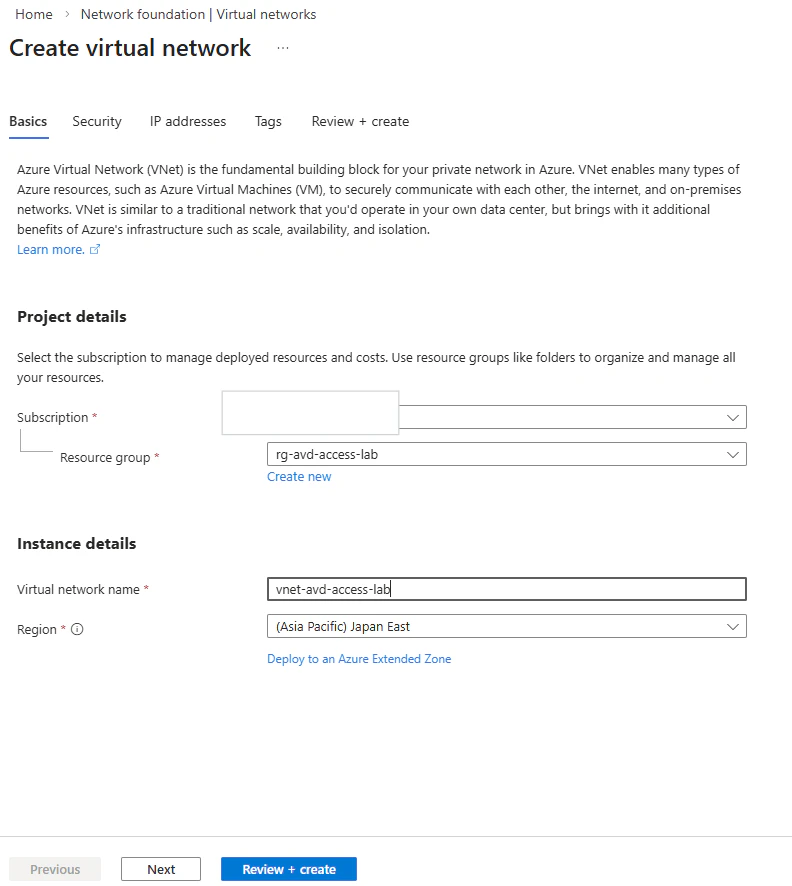Open Network foundation | Virtual networks breadcrumb
Viewport: 792px width, 886px height.
click(198, 14)
